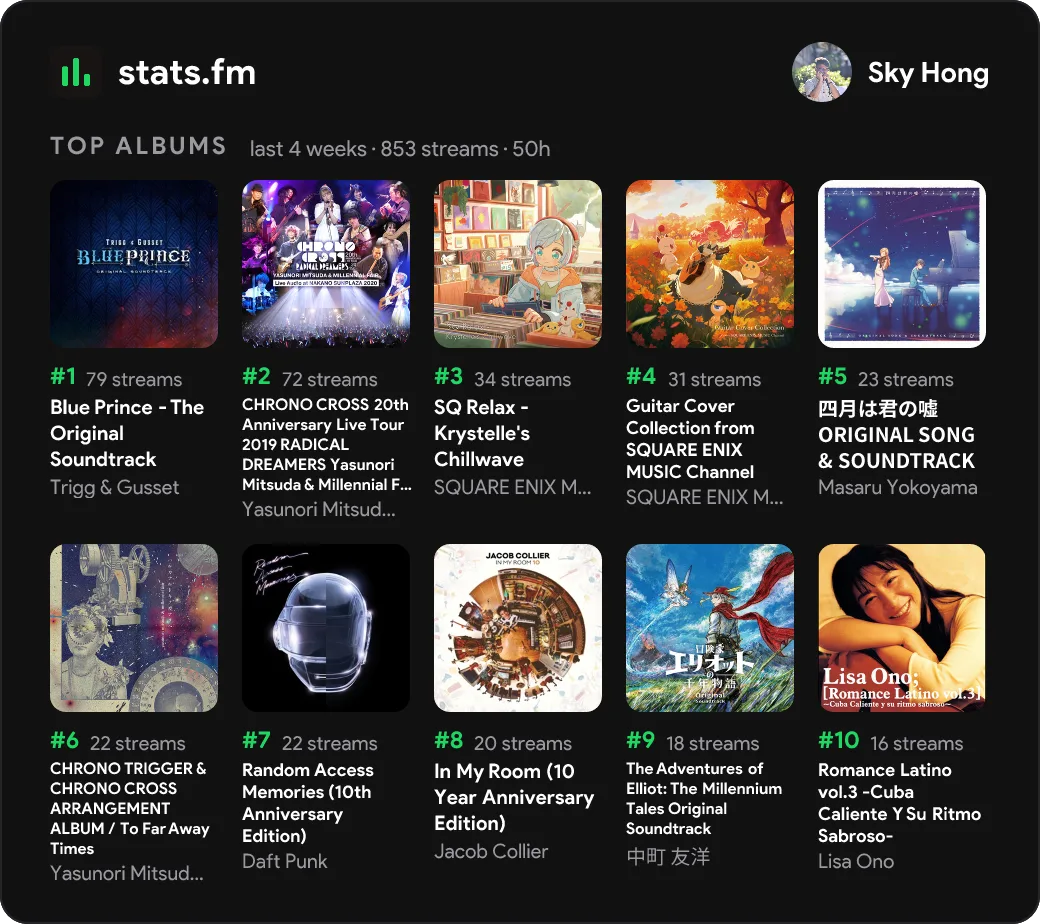Click the #10 rank label
This screenshot has height=924, width=1040.
839,740
